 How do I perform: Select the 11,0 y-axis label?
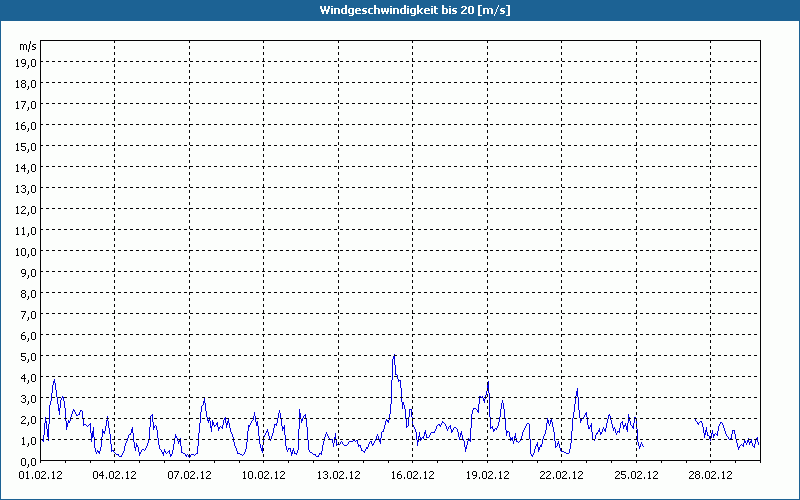pos(26,231)
